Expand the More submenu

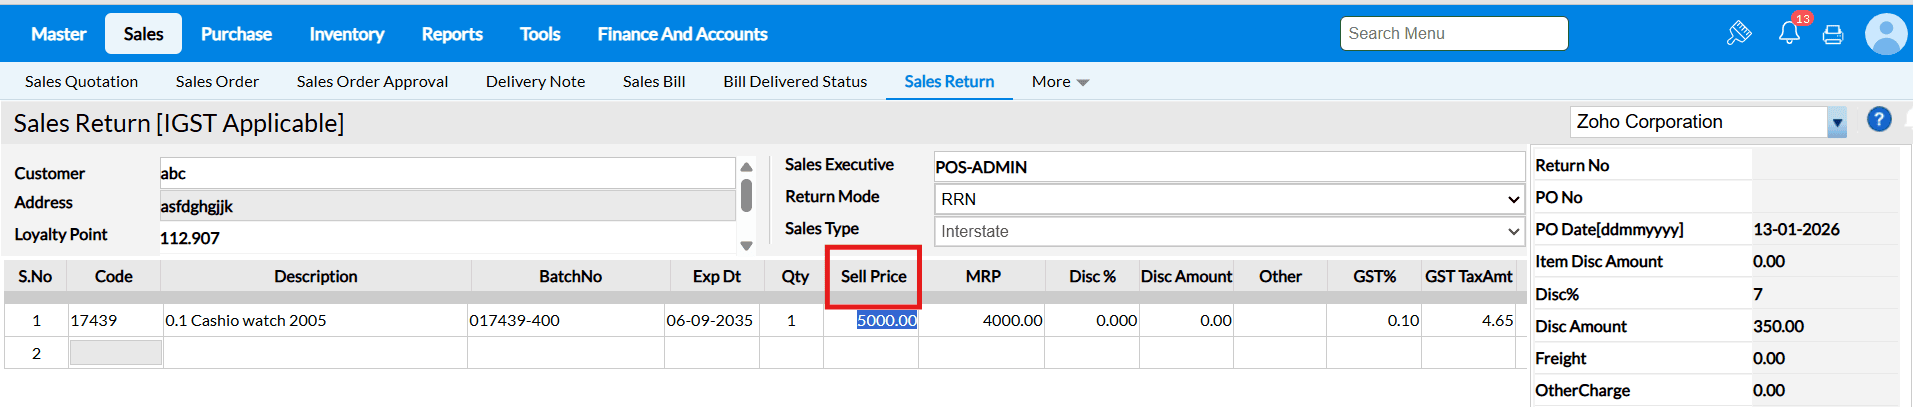click(1060, 82)
